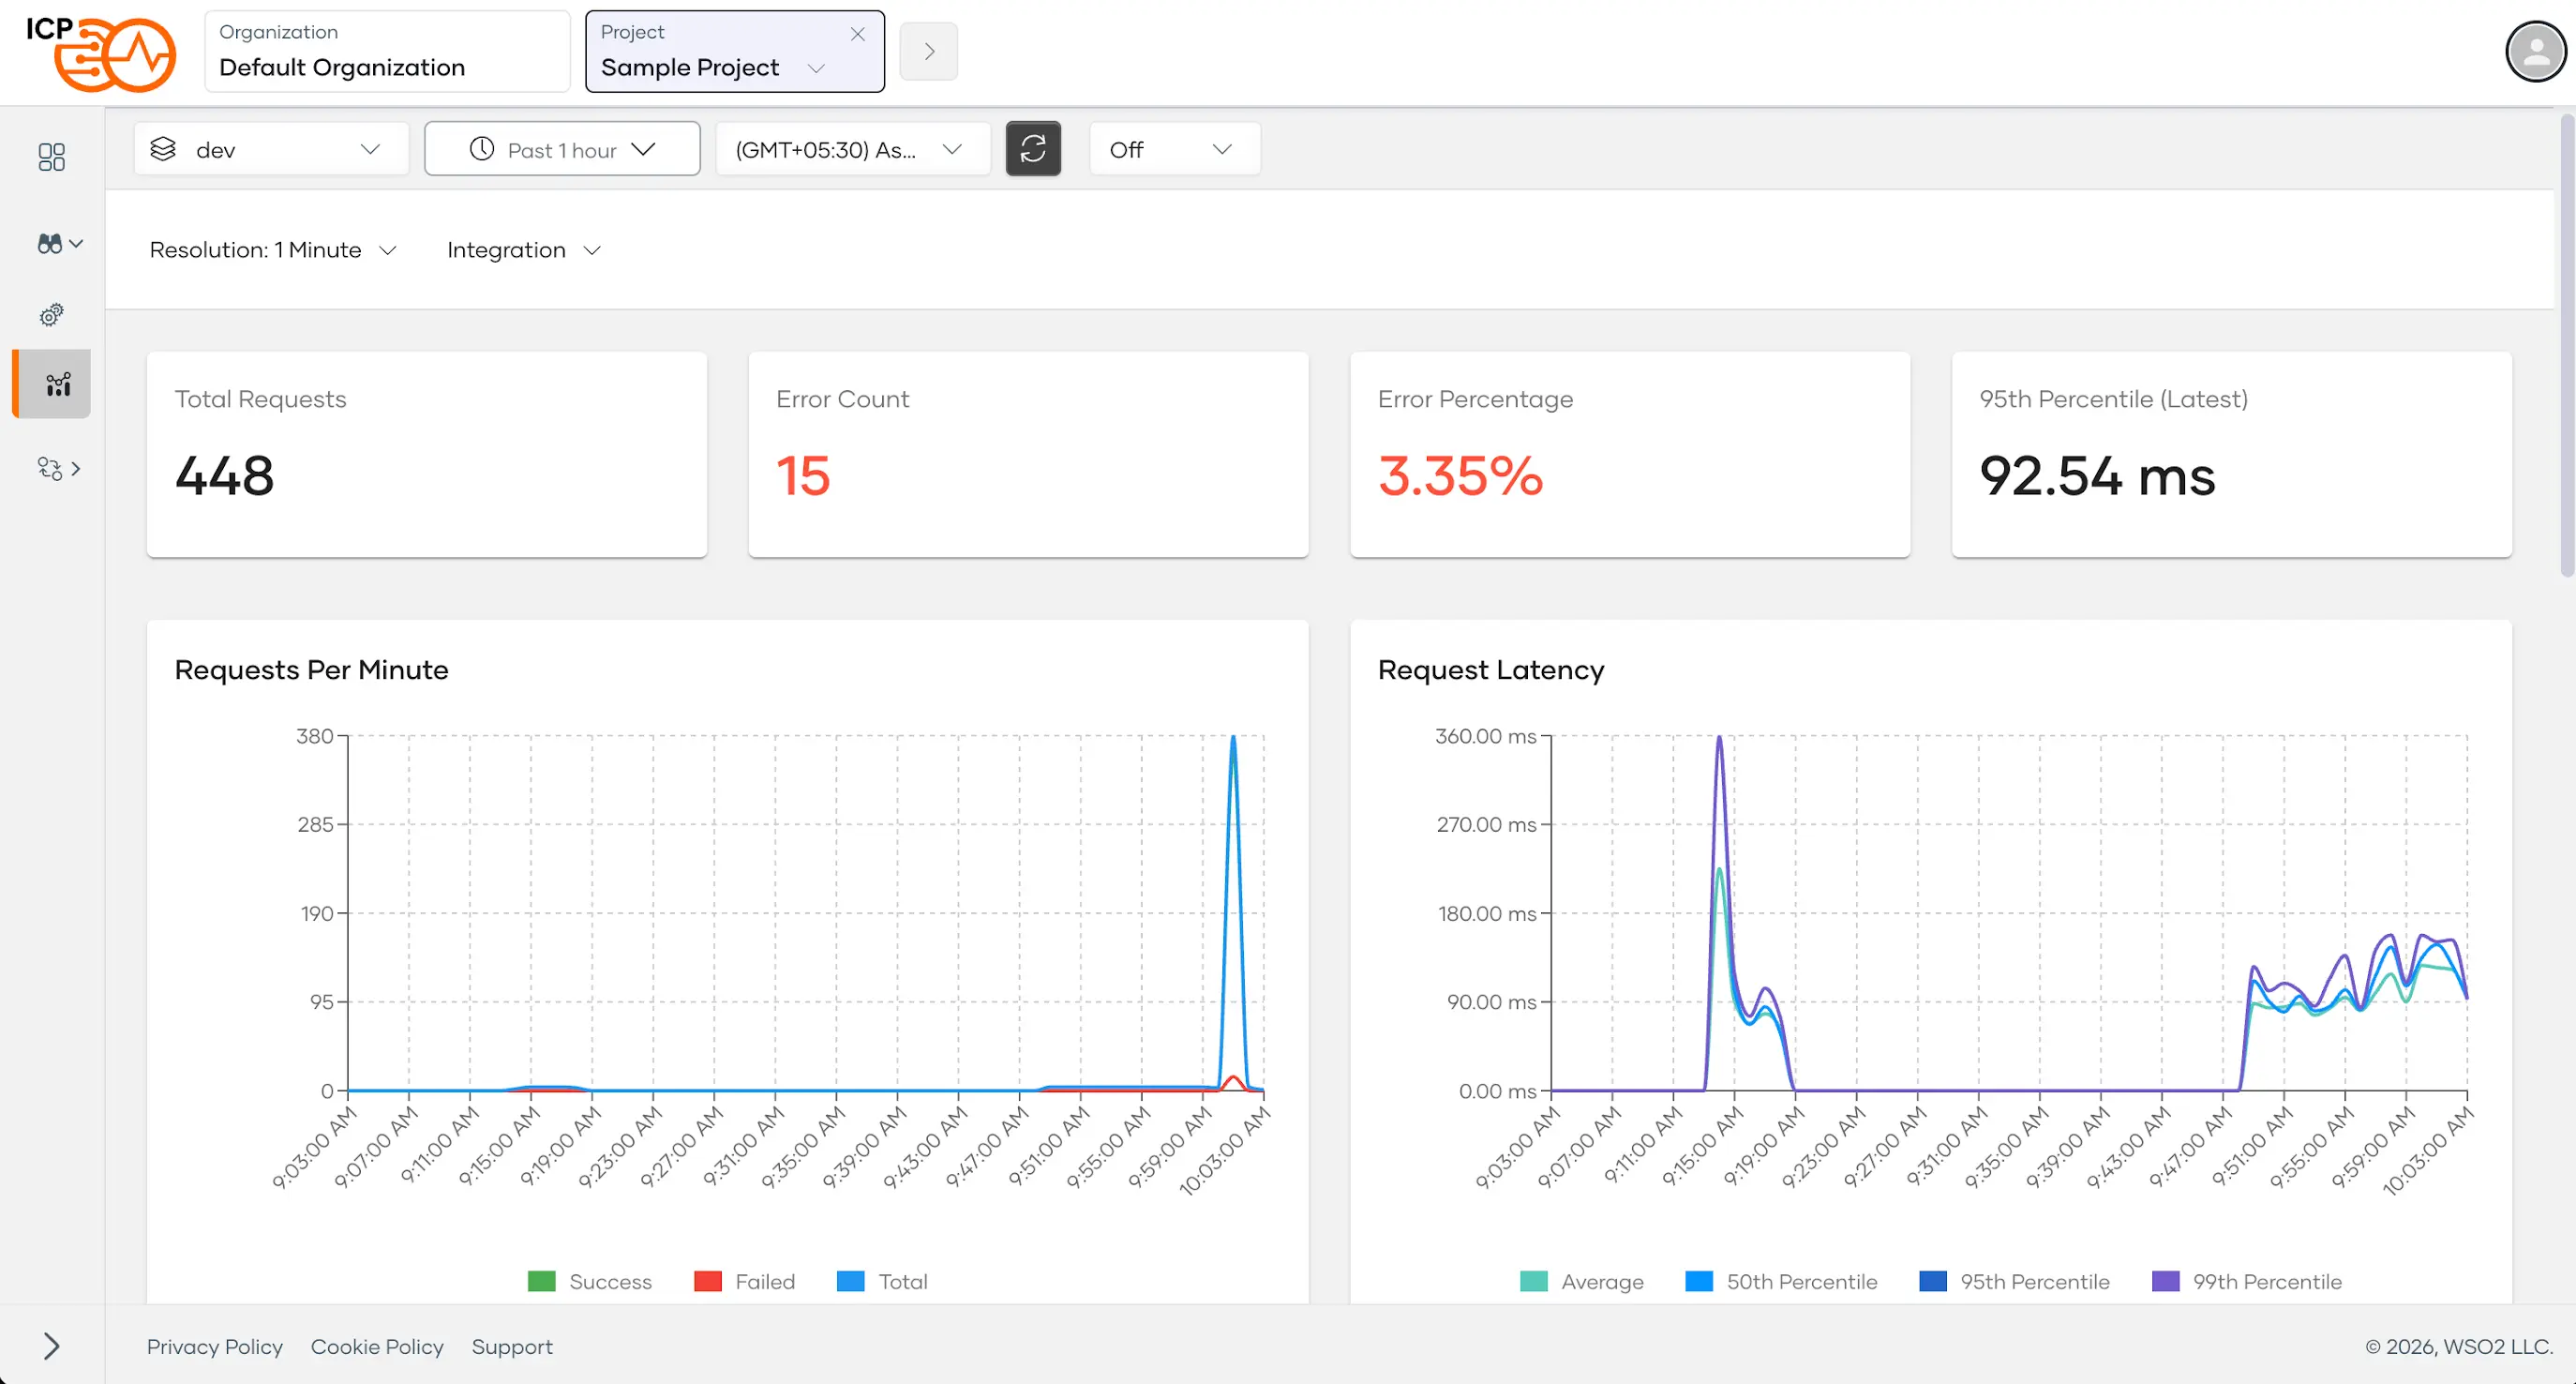2576x1384 pixels.
Task: Click the access control sidebar icon
Action: coord(50,468)
